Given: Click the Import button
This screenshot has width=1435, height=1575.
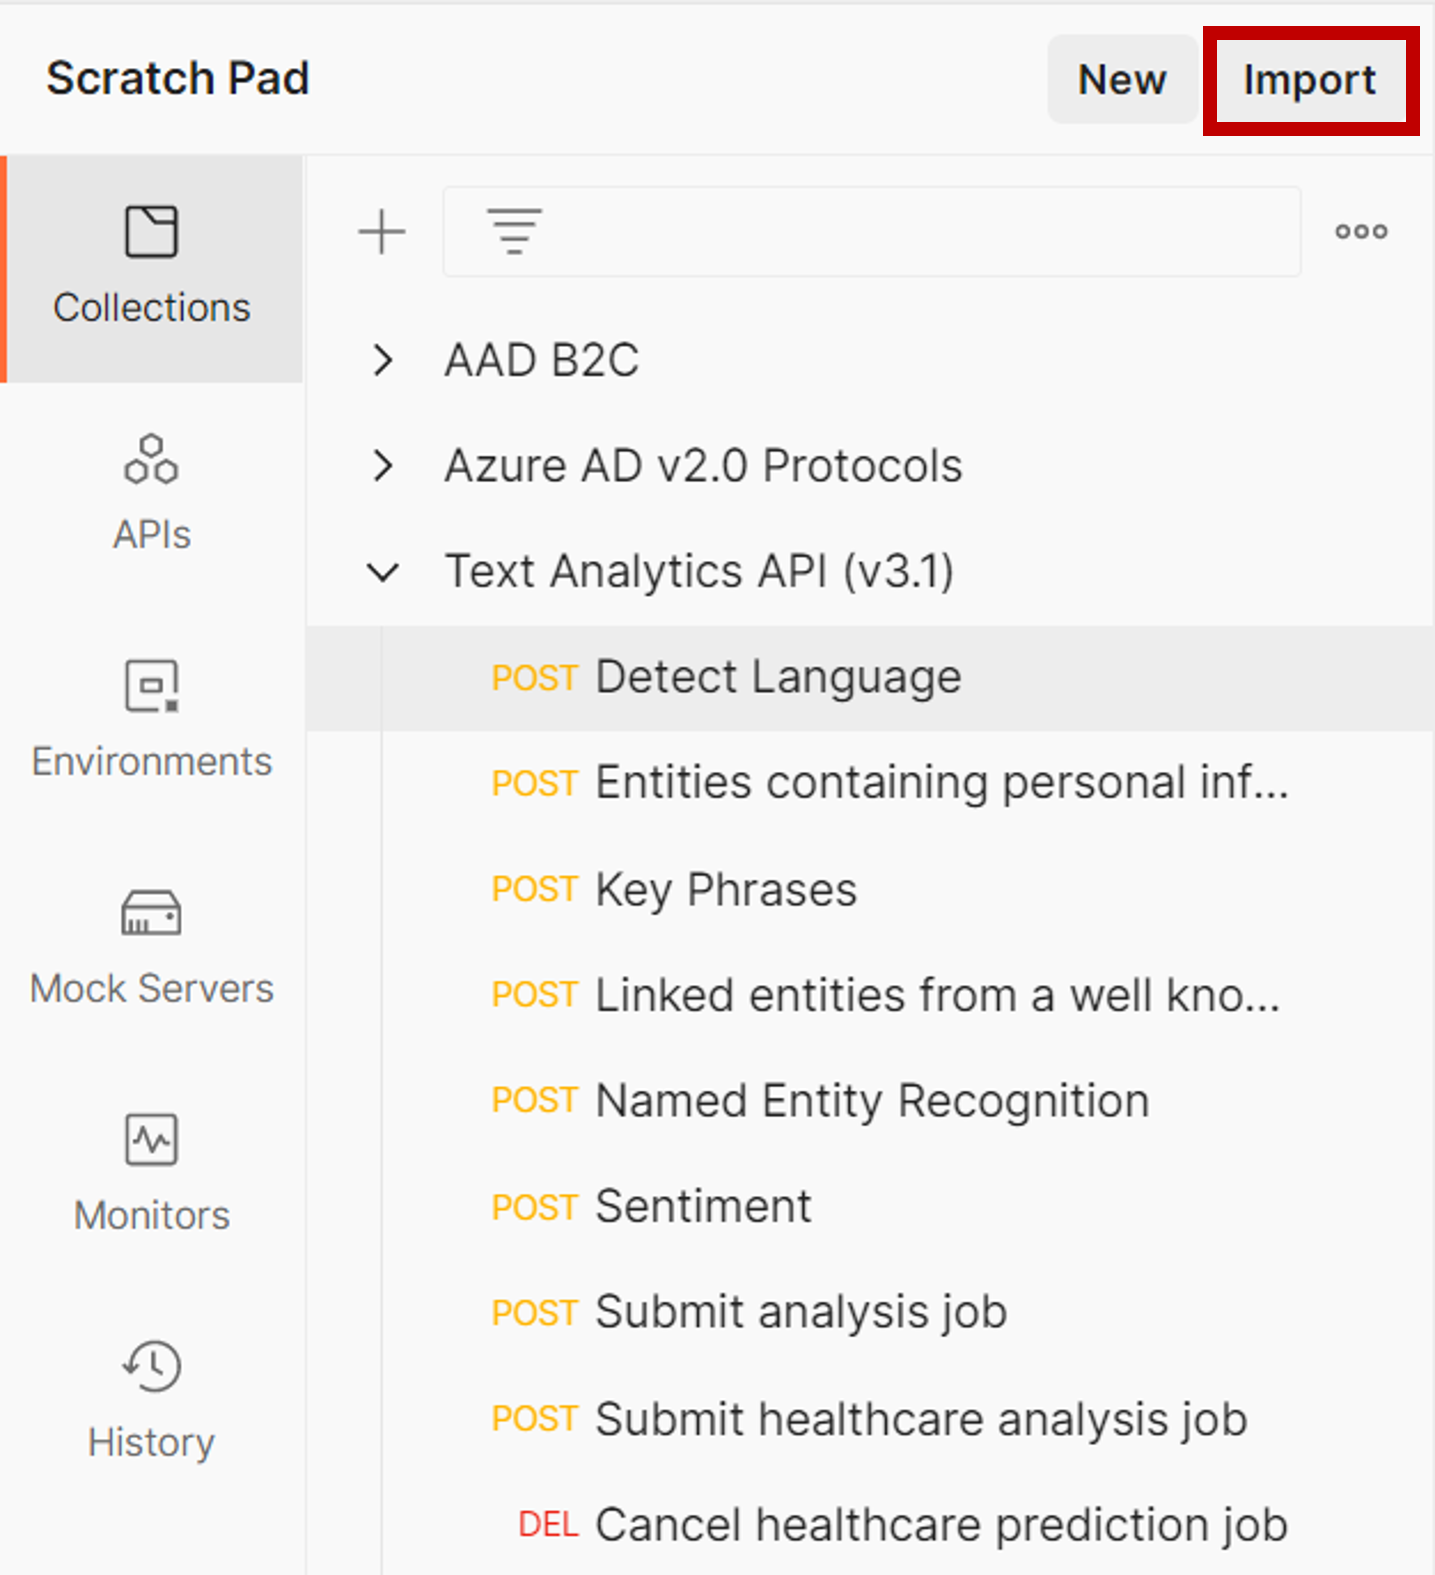Looking at the screenshot, I should [1310, 80].
